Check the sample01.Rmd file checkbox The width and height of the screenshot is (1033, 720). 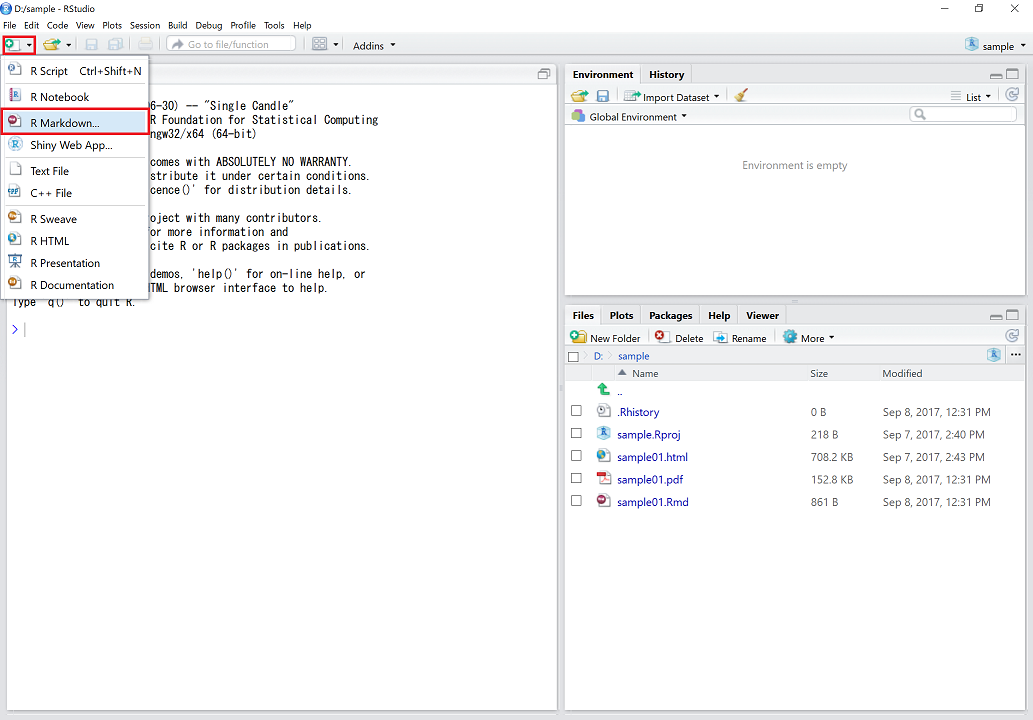tap(576, 501)
